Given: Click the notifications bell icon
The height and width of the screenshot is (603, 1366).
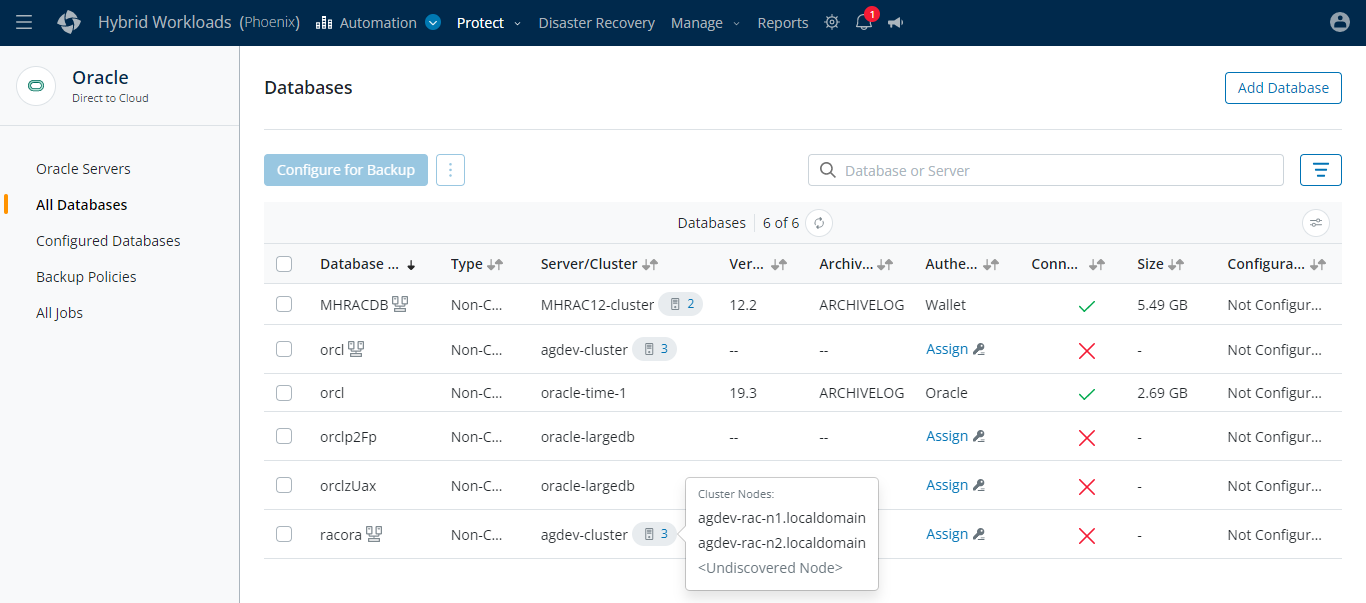Looking at the screenshot, I should click(864, 23).
